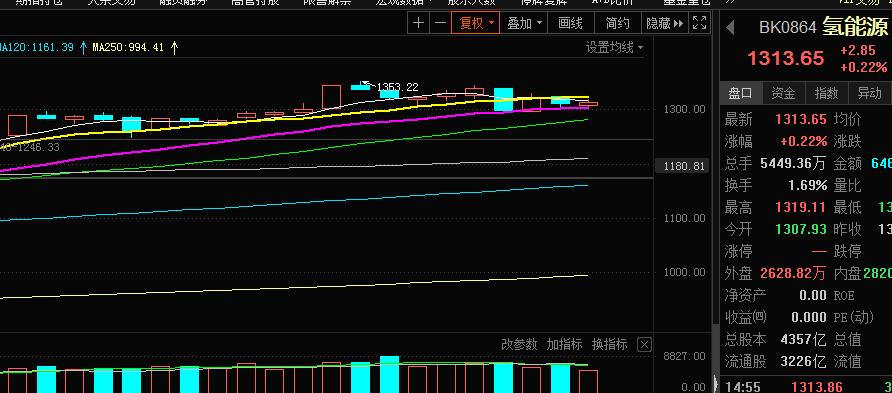Click the double-arrow next to 隐藏
Image resolution: width=892 pixels, height=393 pixels.
pyautogui.click(x=678, y=23)
